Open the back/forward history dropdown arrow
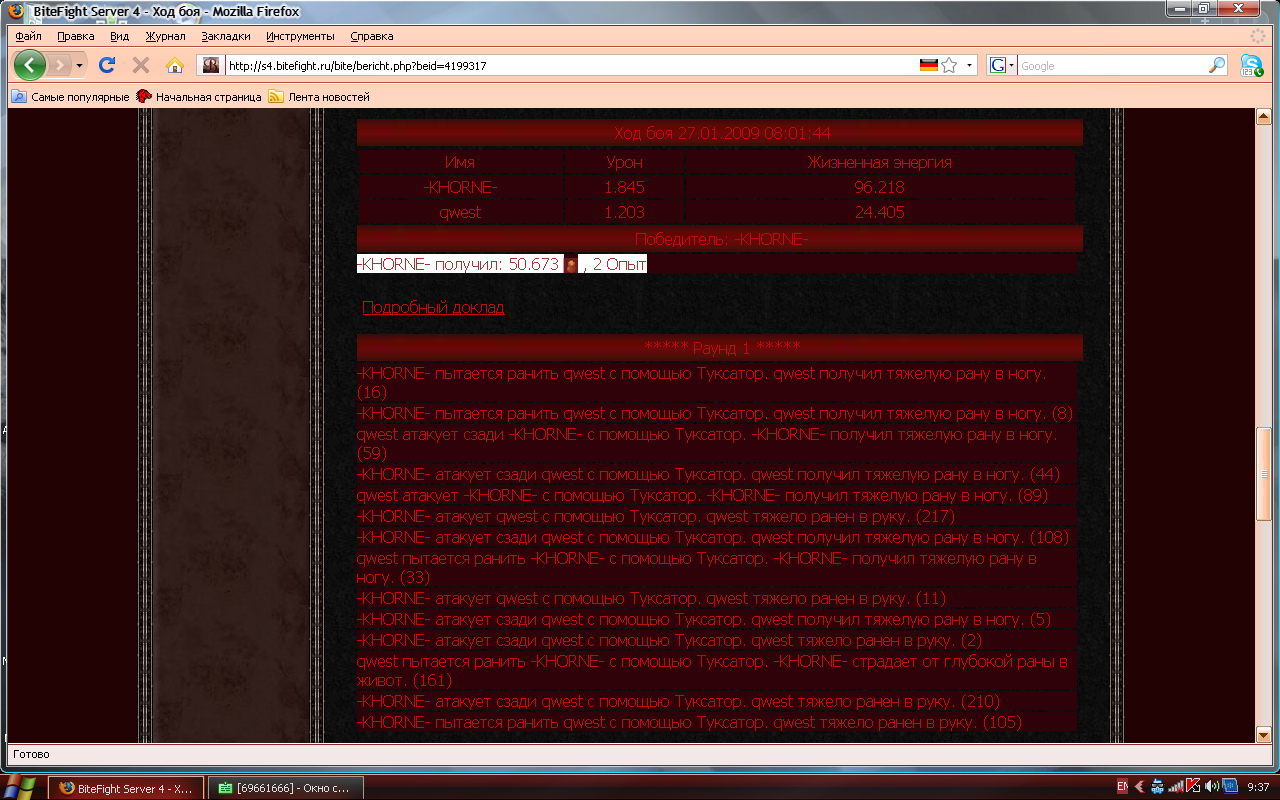1280x800 pixels. pyautogui.click(x=80, y=66)
